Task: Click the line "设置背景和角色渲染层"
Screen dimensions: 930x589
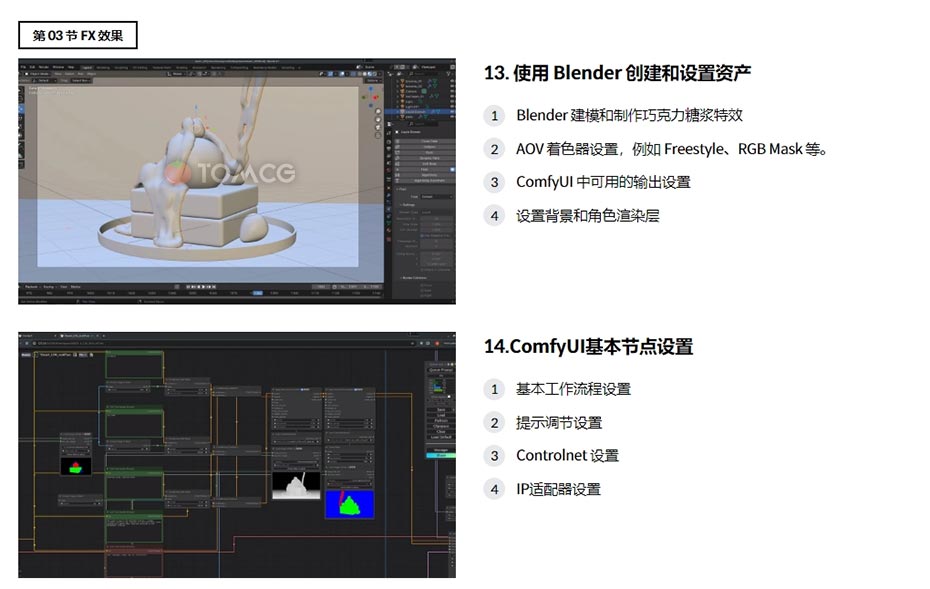Action: (x=588, y=216)
